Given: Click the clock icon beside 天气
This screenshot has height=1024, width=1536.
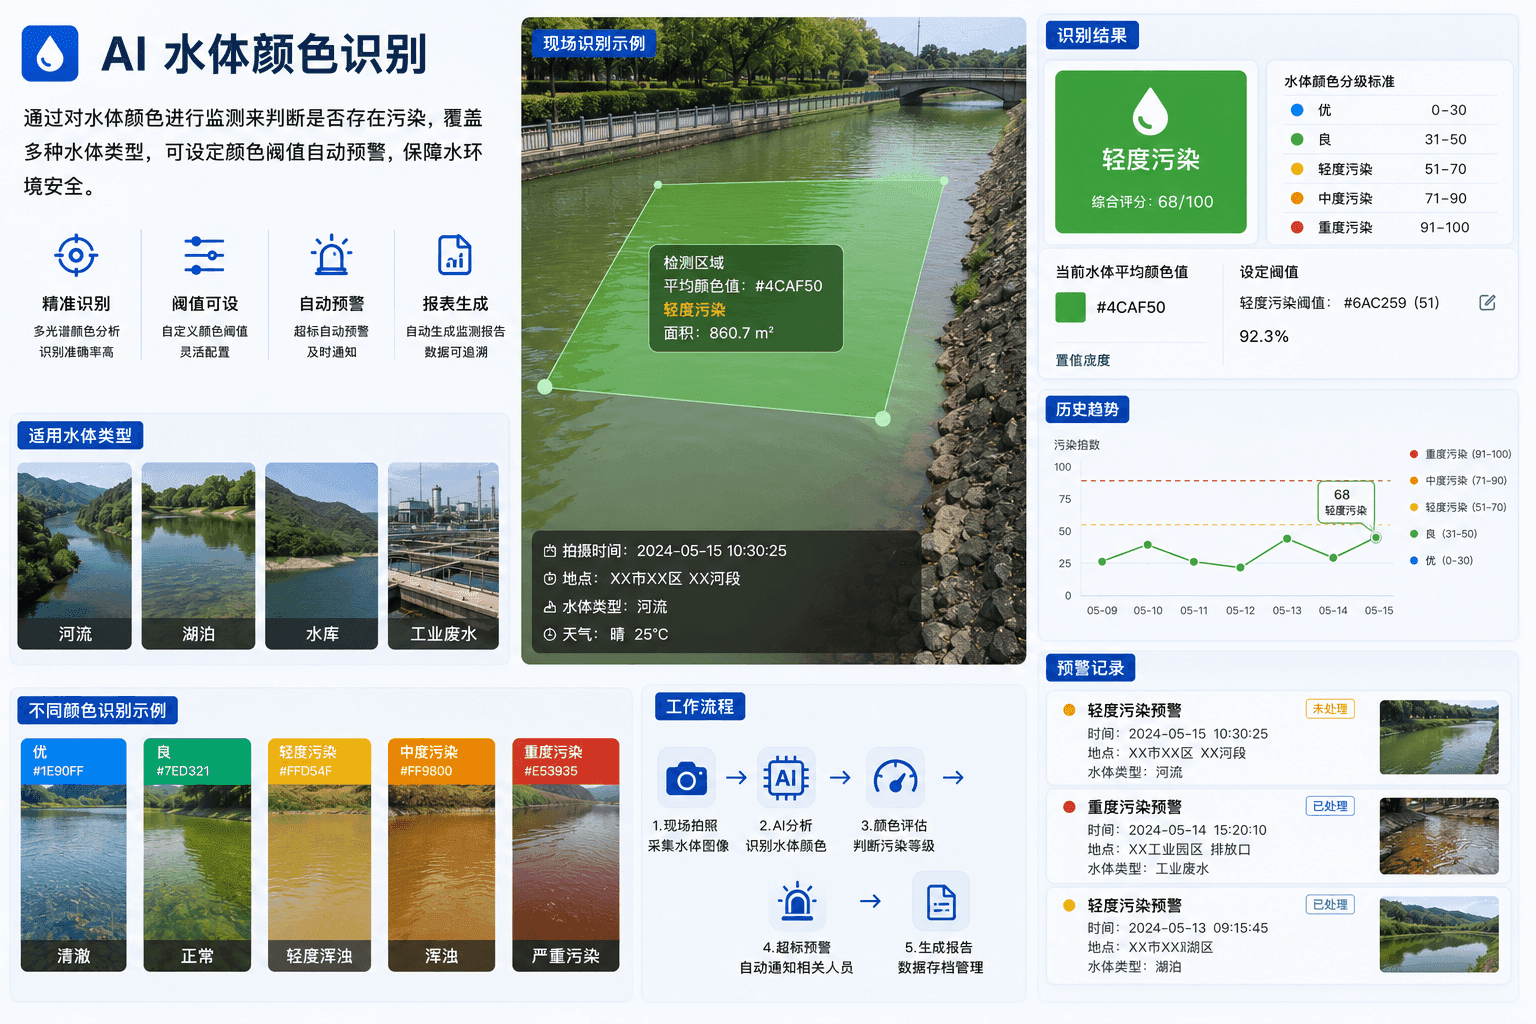Looking at the screenshot, I should (x=549, y=635).
